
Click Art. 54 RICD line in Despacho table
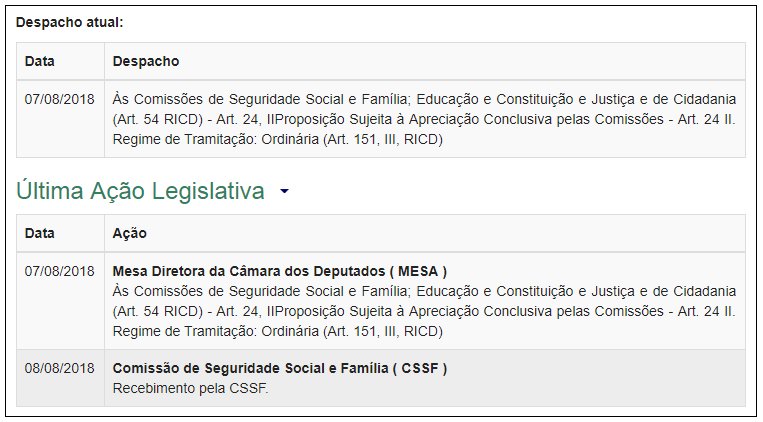424,119
